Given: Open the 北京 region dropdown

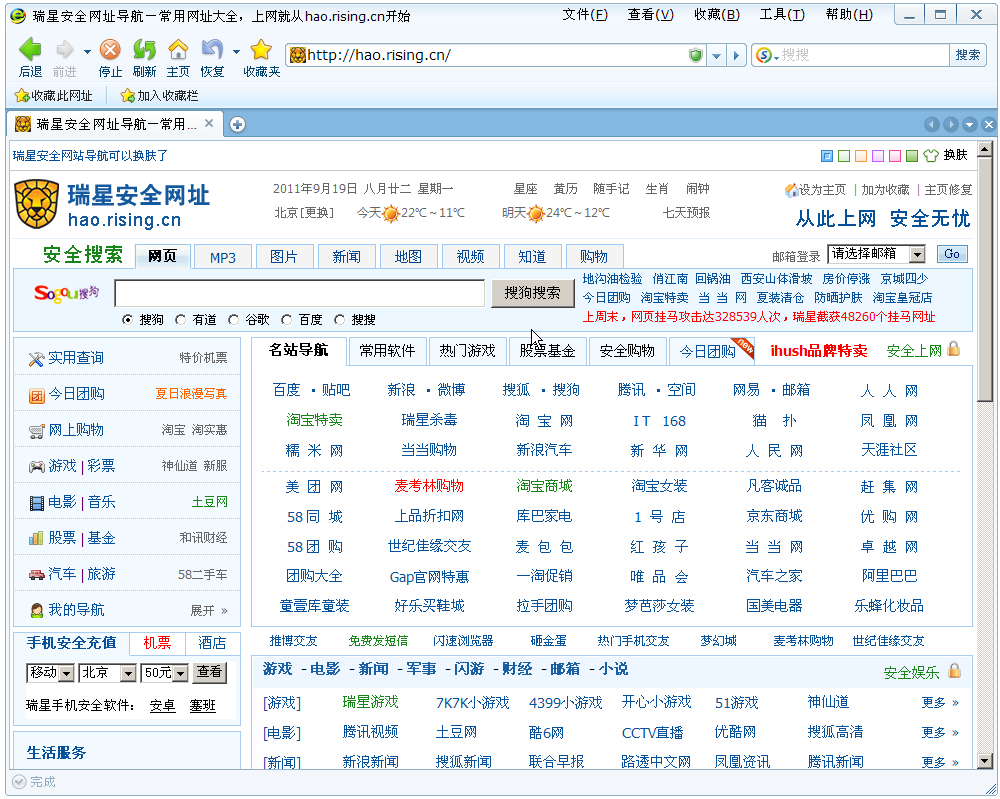Looking at the screenshot, I should (108, 673).
